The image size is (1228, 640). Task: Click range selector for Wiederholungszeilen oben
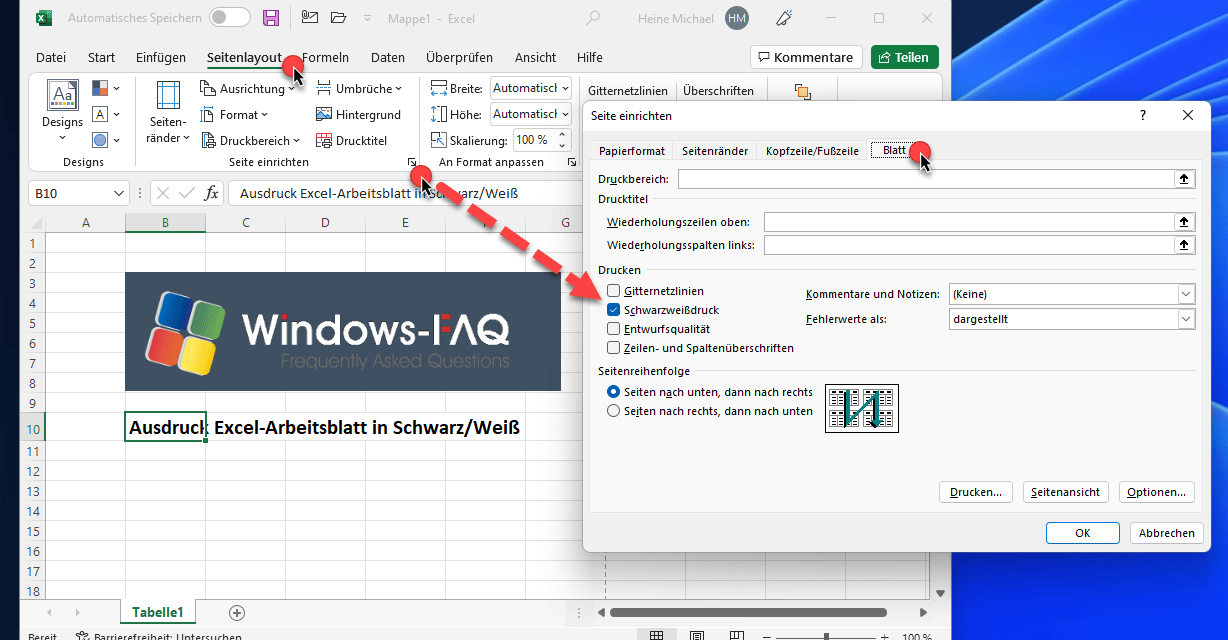tap(1185, 222)
